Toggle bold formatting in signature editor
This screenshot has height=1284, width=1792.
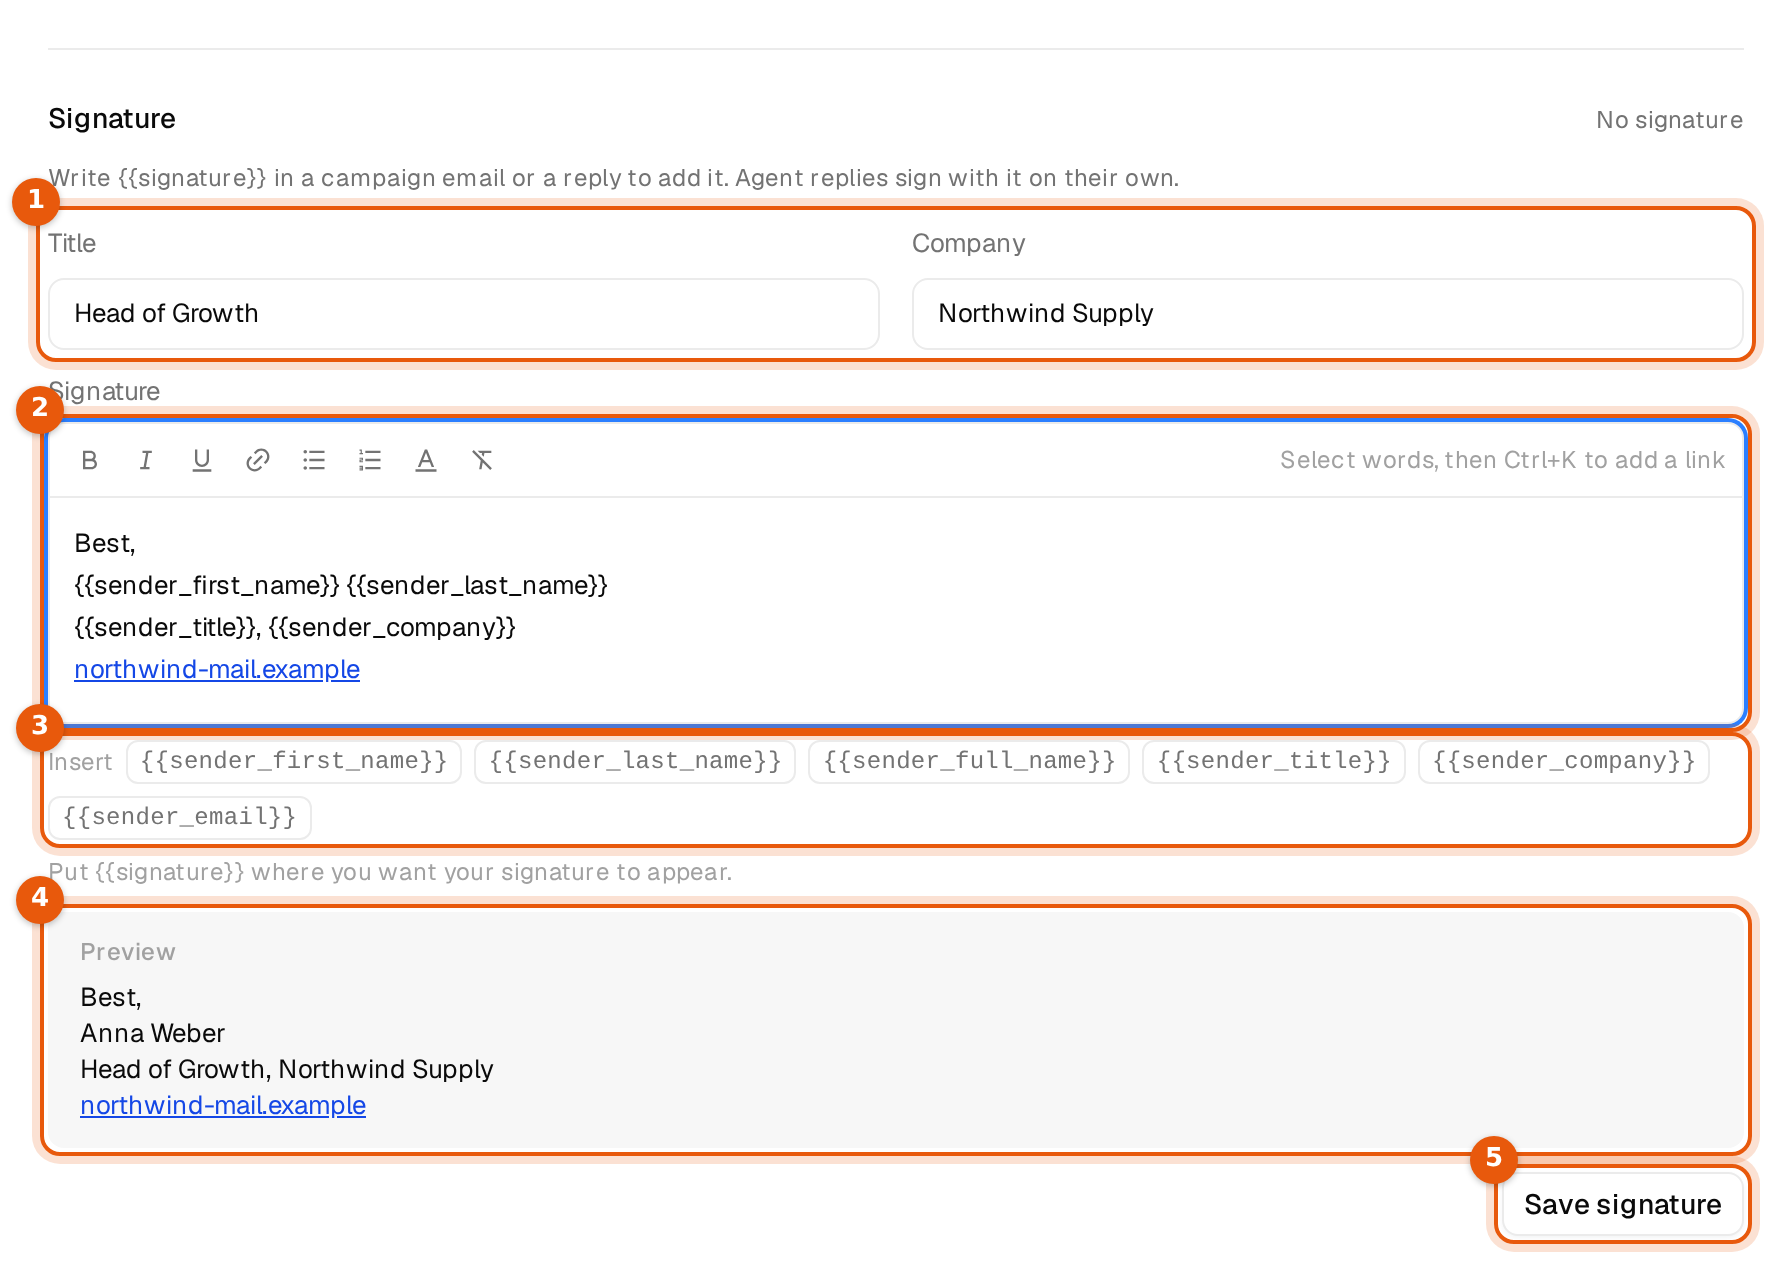click(x=89, y=460)
